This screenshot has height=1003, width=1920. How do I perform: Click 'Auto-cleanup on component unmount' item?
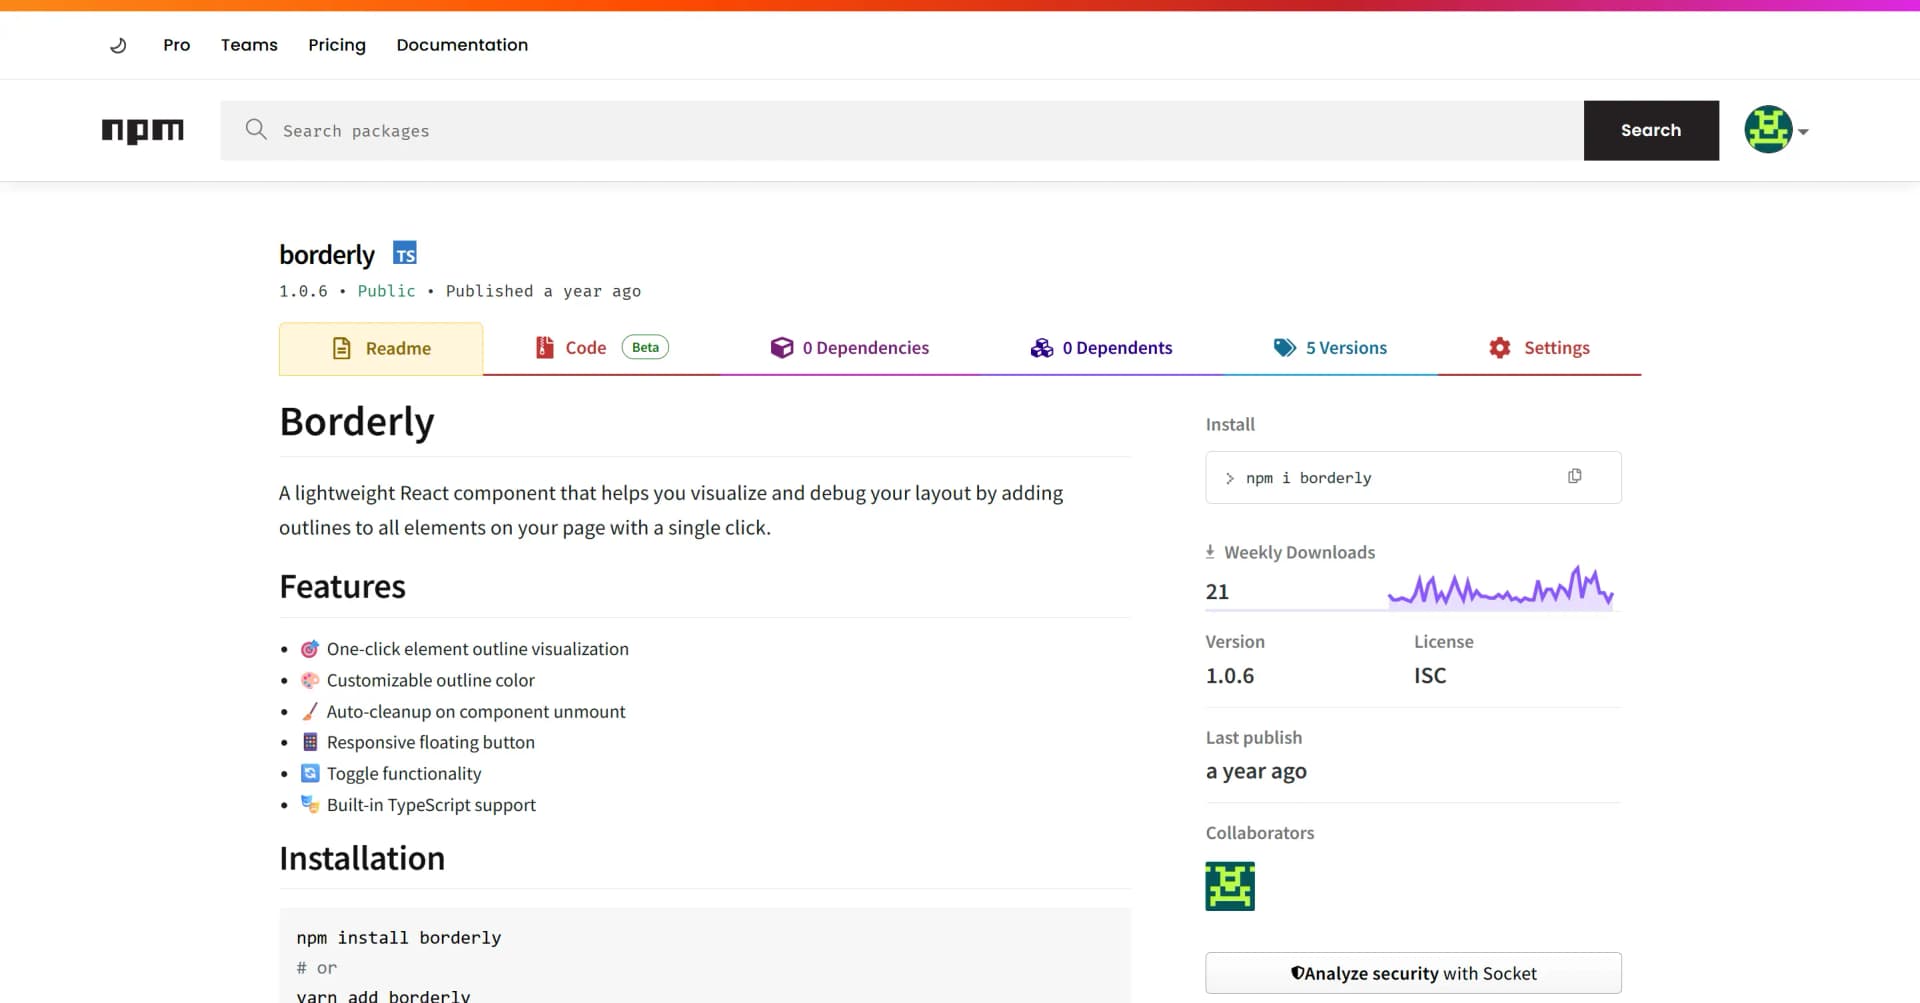[476, 711]
